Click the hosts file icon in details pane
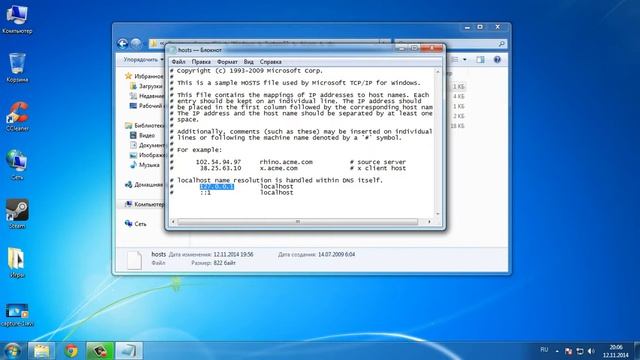The image size is (640, 360). [x=134, y=260]
